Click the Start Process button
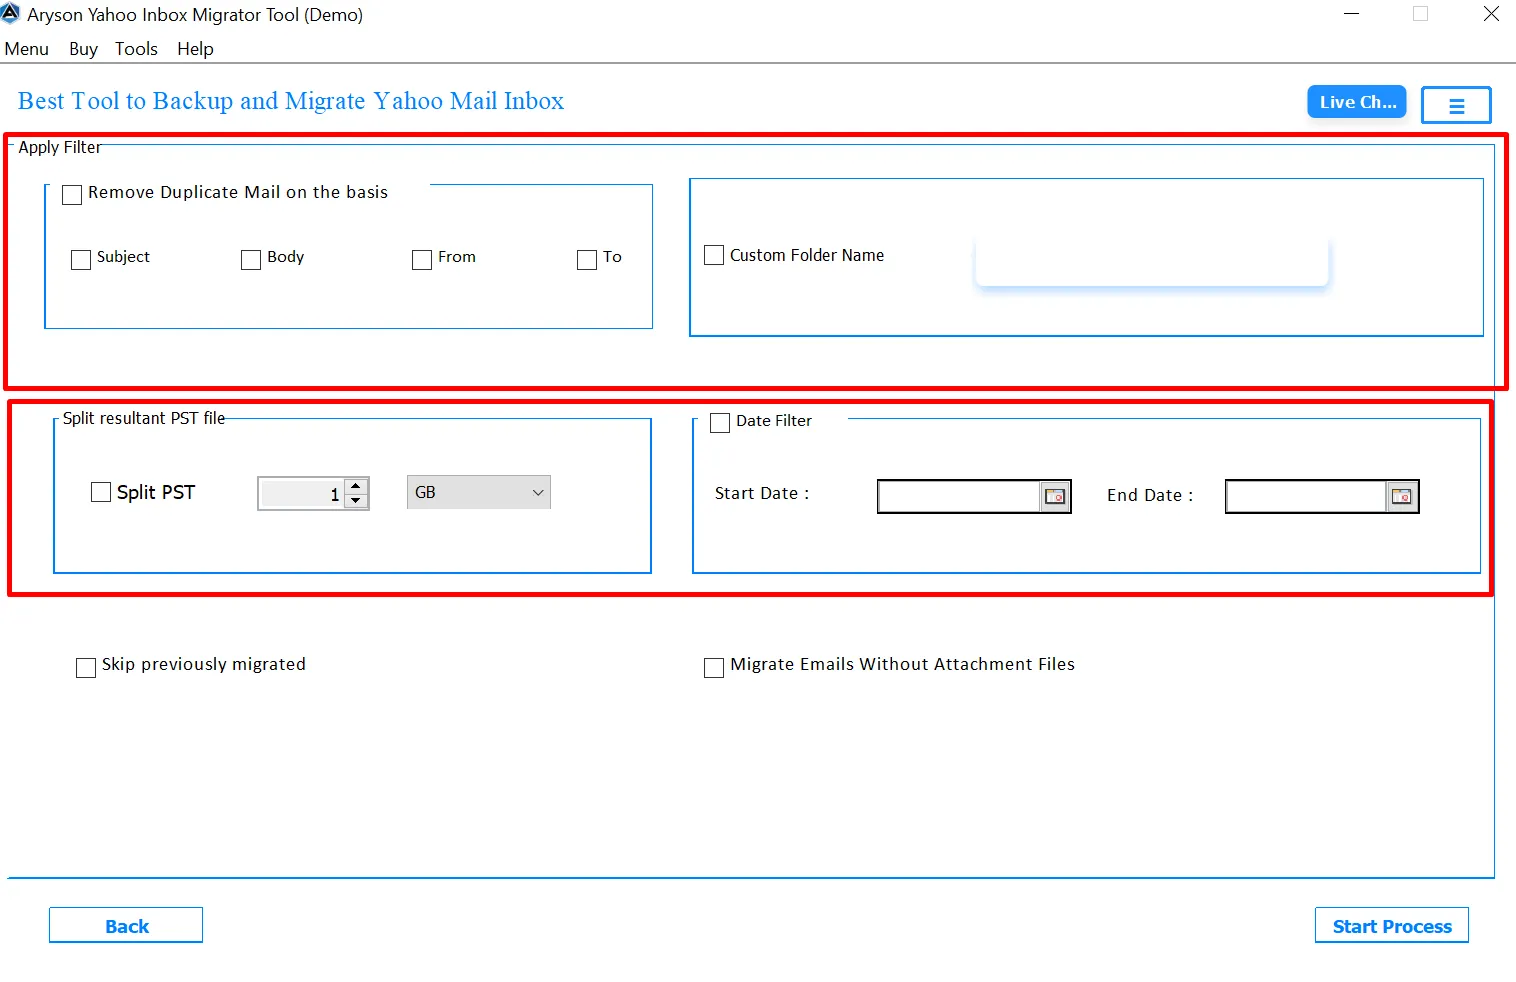 point(1392,925)
